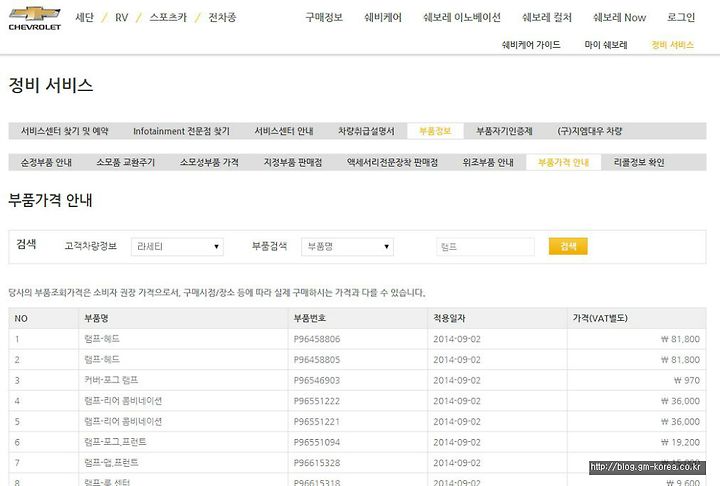Open the 위조부품 안내 sub-tab
The image size is (720, 486).
pyautogui.click(x=488, y=162)
